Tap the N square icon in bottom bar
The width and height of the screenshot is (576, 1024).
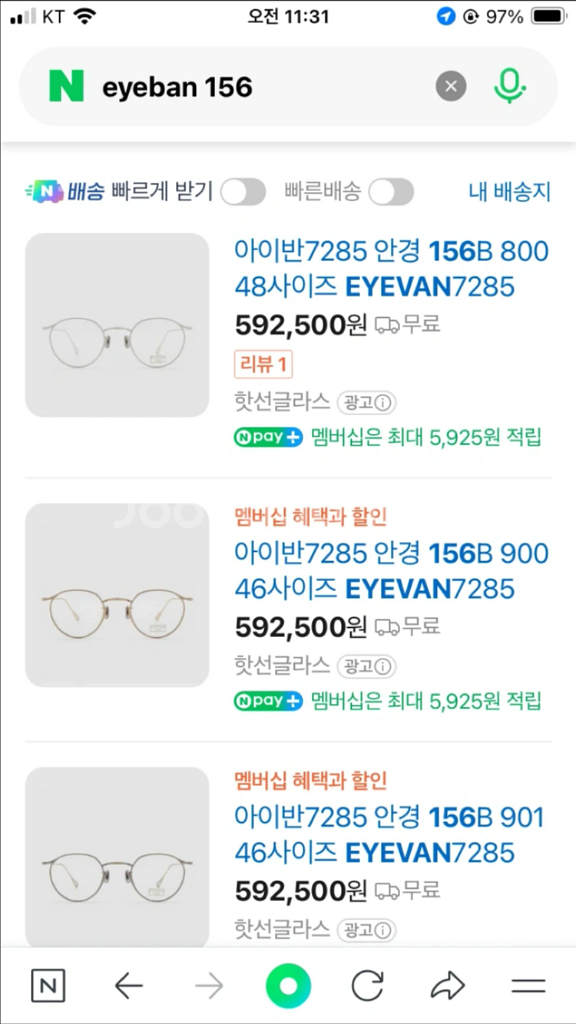pyautogui.click(x=48, y=986)
